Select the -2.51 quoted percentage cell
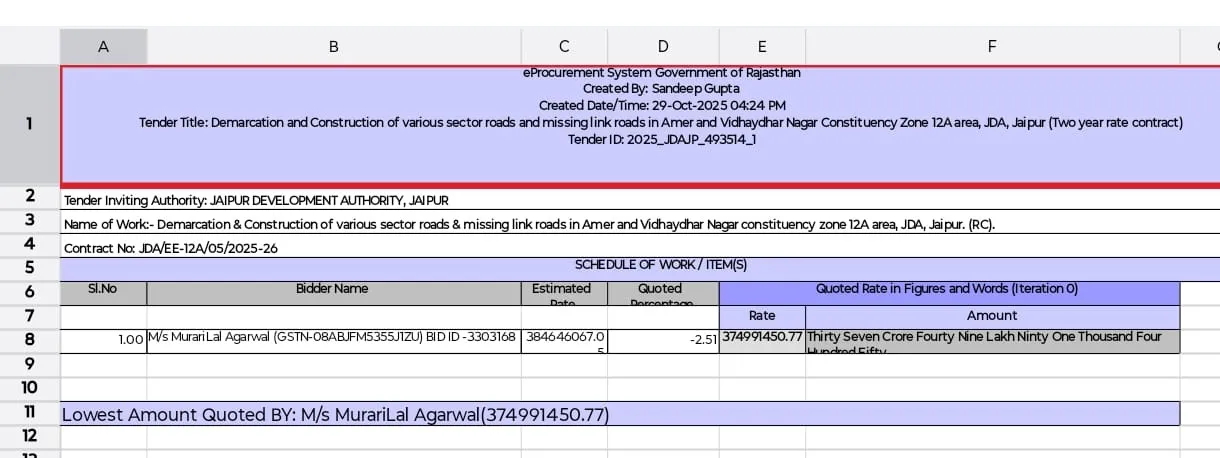This screenshot has height=458, width=1220. click(663, 341)
